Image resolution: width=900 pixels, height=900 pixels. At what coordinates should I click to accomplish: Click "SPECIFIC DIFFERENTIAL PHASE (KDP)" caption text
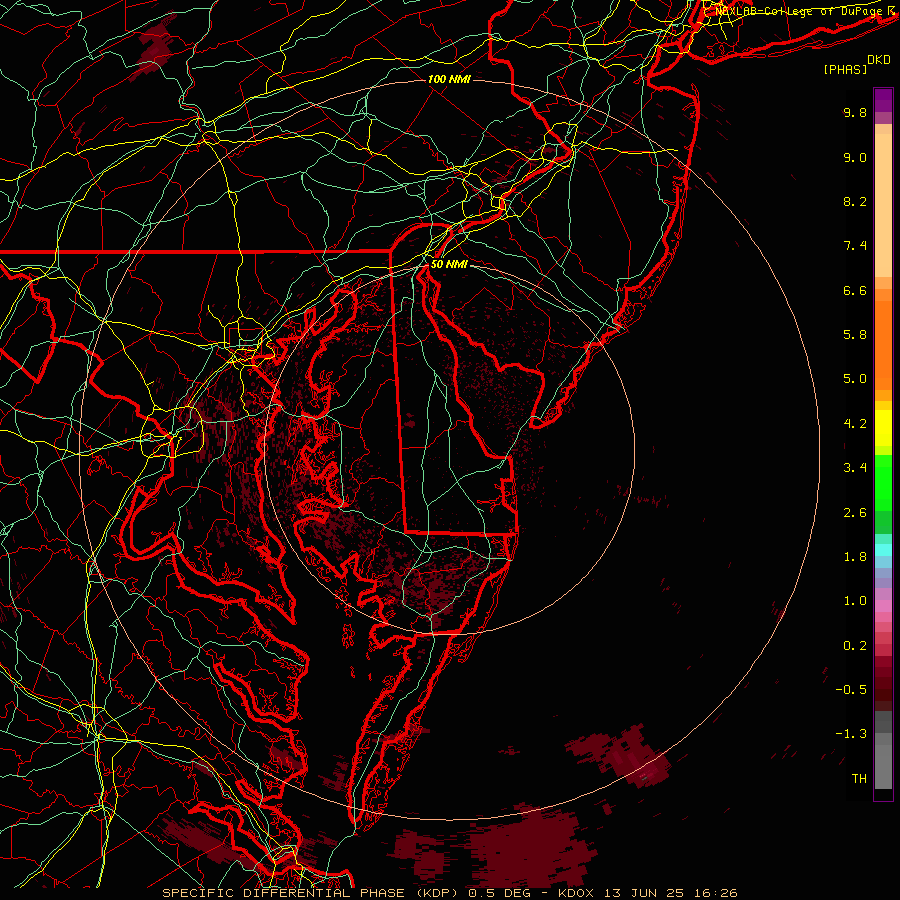[x=311, y=893]
